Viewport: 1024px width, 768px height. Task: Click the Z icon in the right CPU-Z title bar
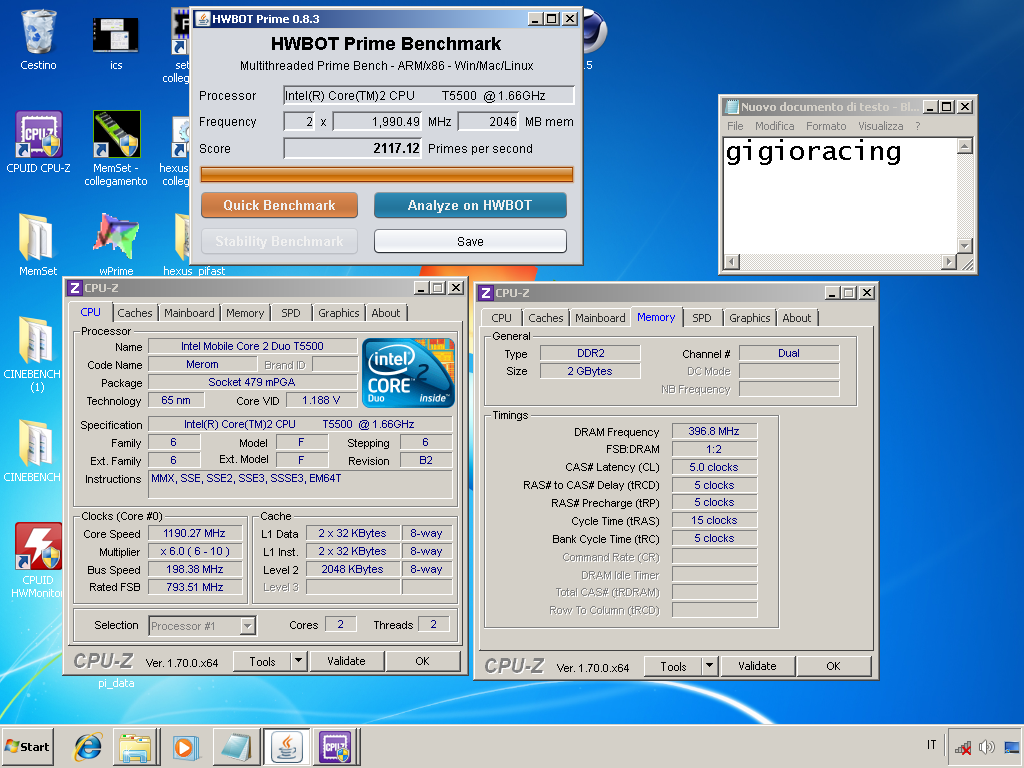[486, 293]
